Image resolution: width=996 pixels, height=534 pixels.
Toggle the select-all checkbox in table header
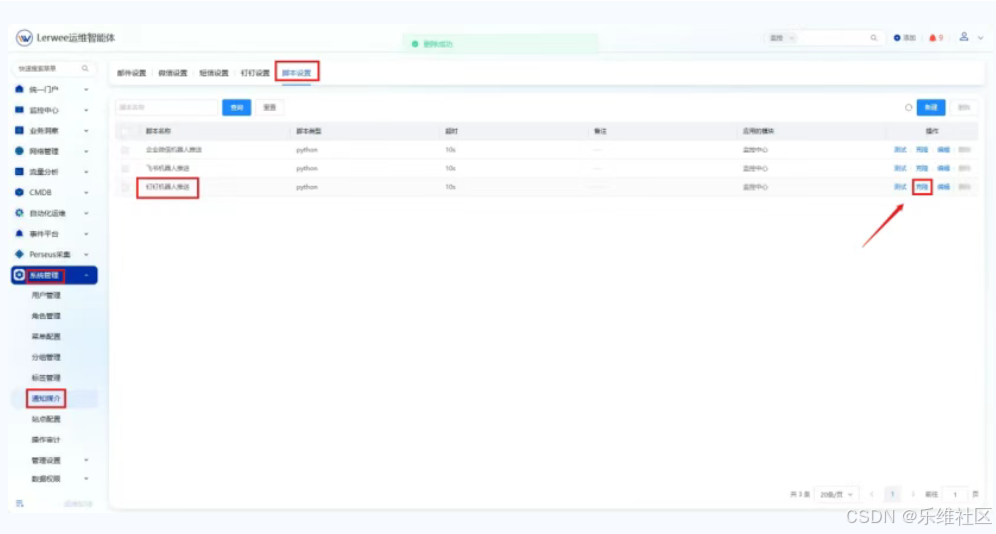click(x=125, y=131)
